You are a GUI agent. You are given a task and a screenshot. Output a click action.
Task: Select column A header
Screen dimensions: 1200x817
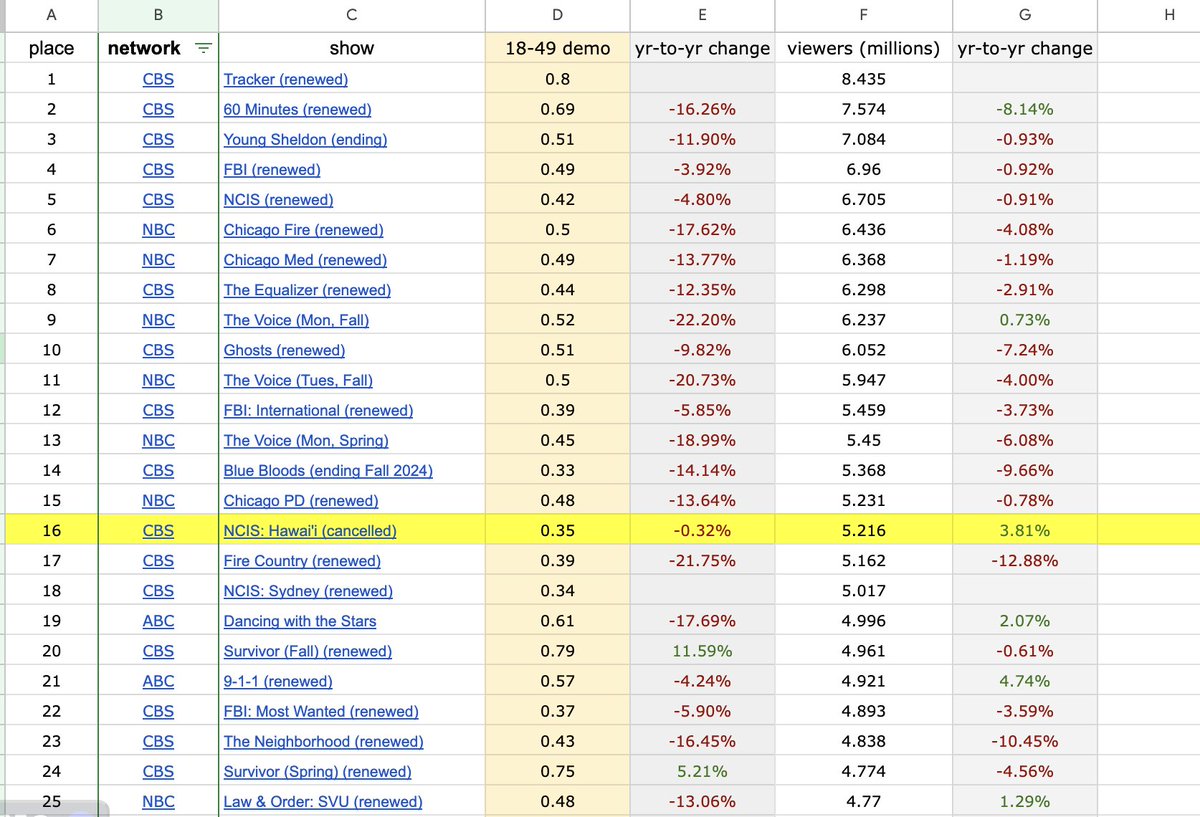[50, 15]
